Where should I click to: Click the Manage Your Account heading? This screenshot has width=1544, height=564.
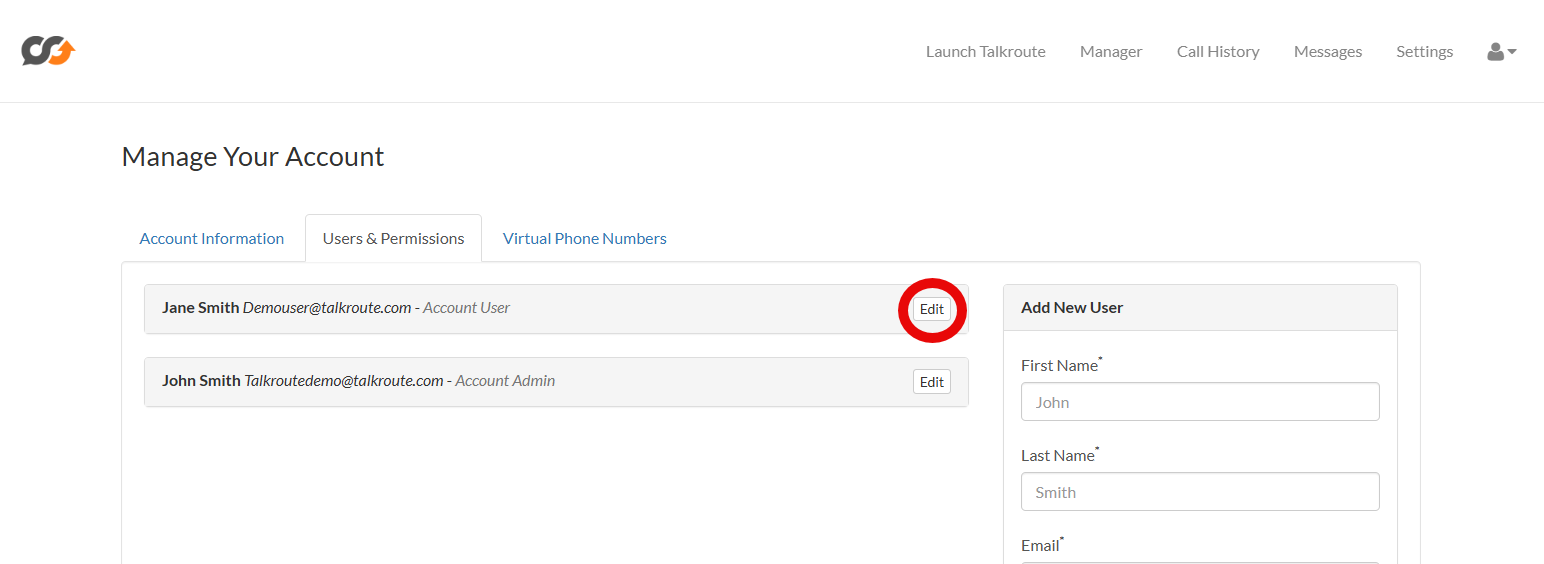(x=253, y=157)
